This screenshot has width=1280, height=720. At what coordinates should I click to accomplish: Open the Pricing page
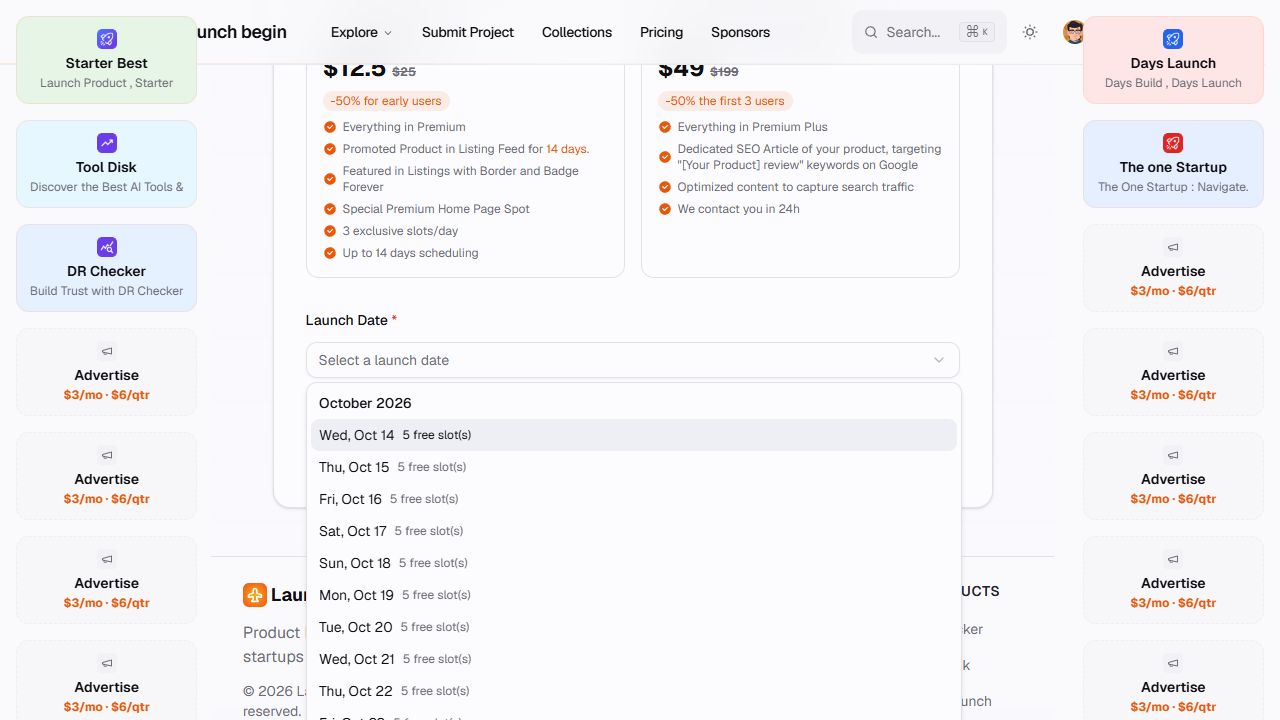point(661,32)
